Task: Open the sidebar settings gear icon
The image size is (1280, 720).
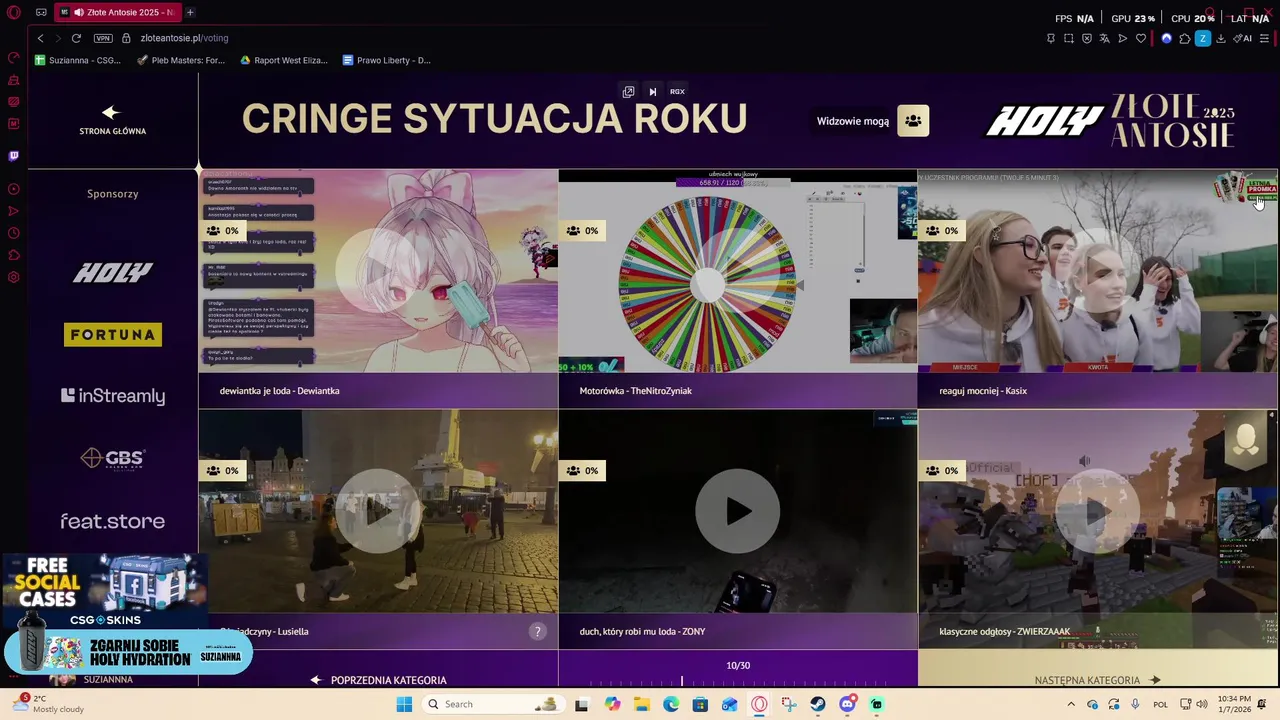Action: point(14,277)
